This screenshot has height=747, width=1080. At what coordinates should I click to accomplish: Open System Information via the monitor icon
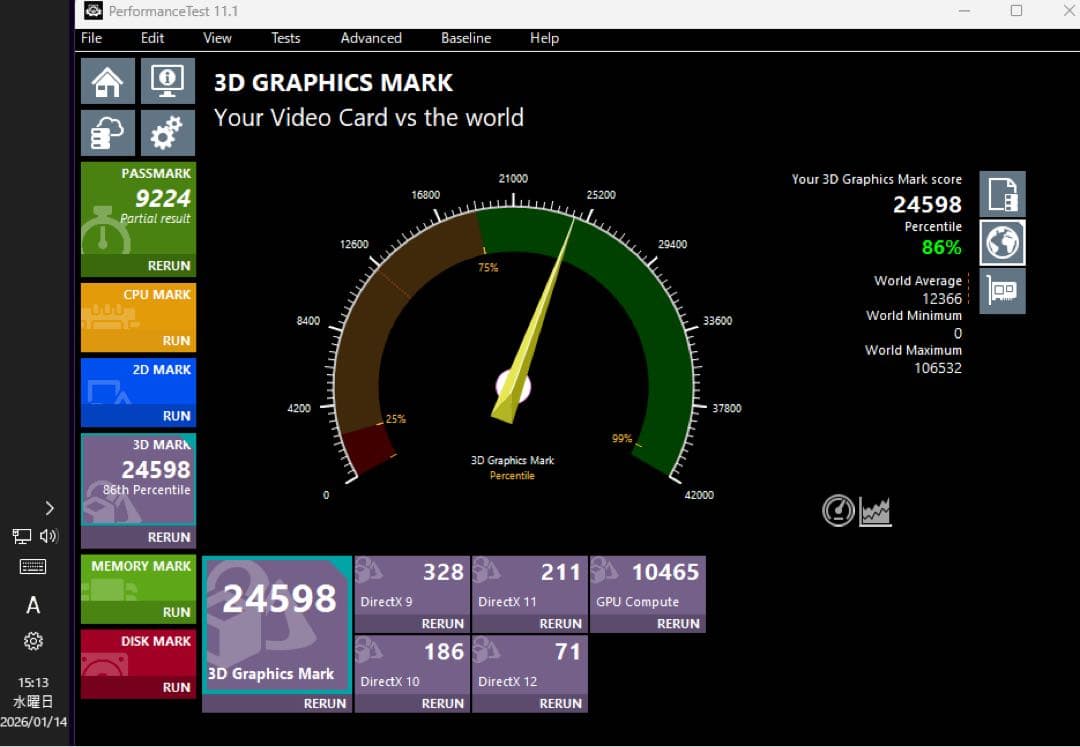point(167,81)
